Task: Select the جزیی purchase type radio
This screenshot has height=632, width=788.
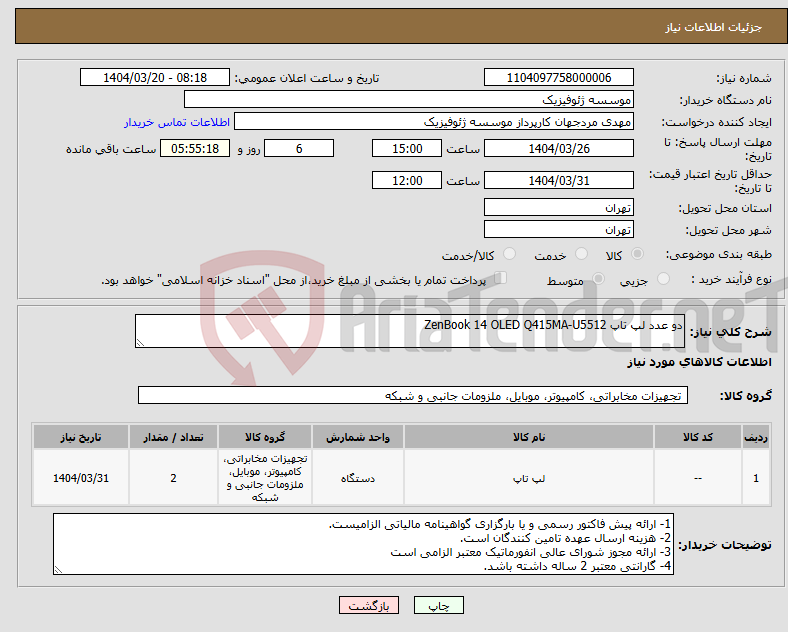Action: [x=663, y=279]
